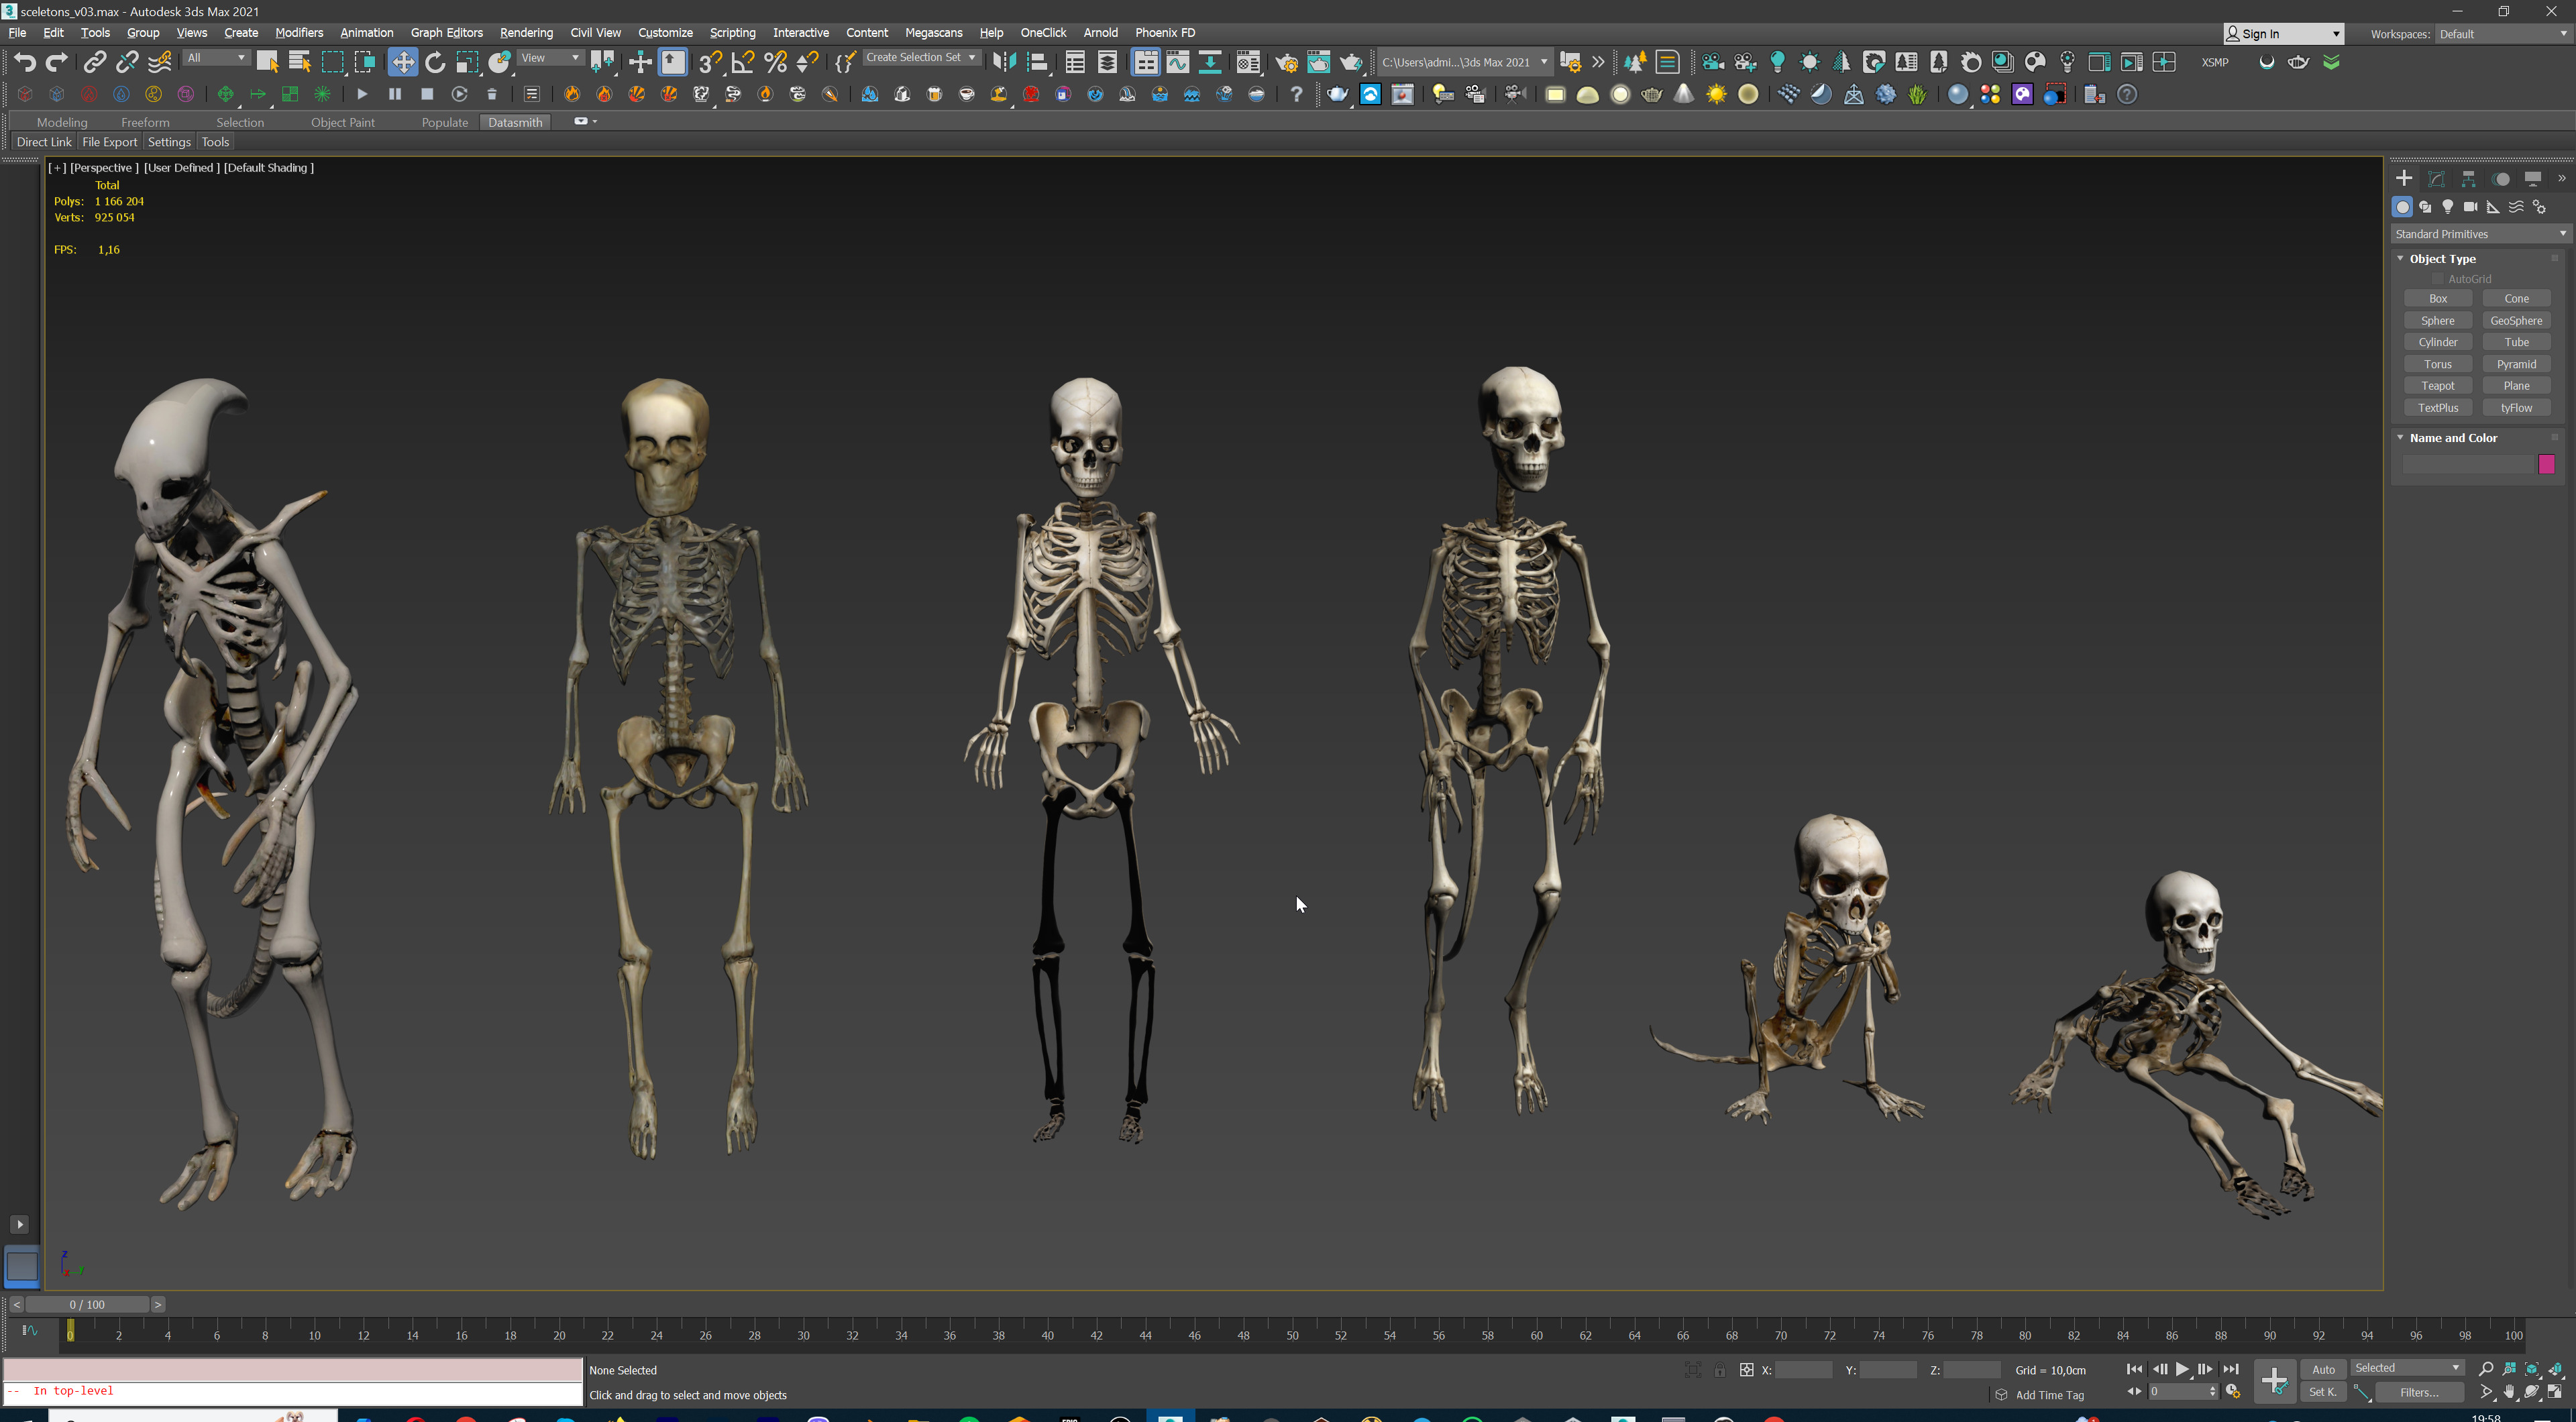Click frame 50 on the timeline
Screen dimensions: 2576x1422
pyautogui.click(x=1292, y=1334)
